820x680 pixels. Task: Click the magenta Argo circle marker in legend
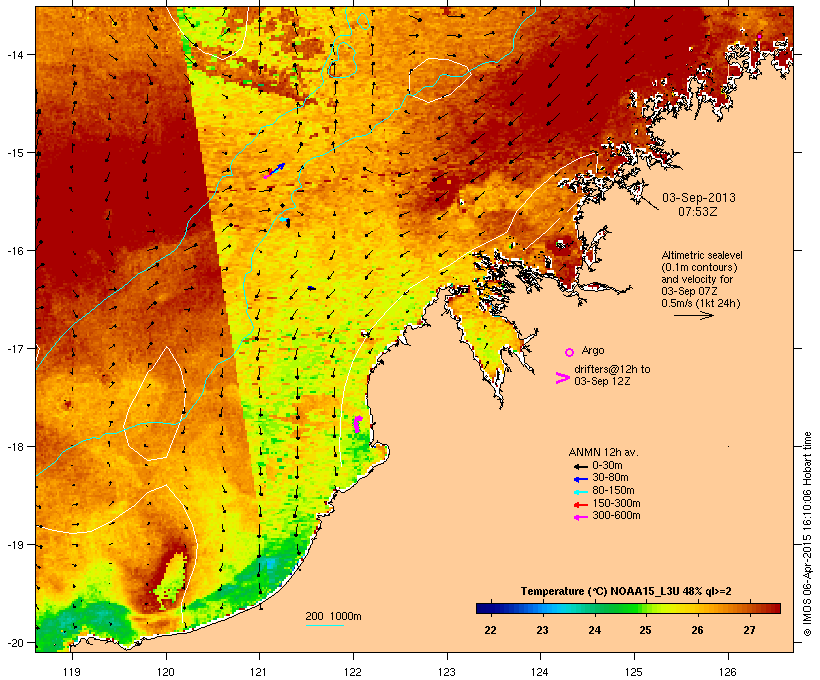click(x=570, y=352)
